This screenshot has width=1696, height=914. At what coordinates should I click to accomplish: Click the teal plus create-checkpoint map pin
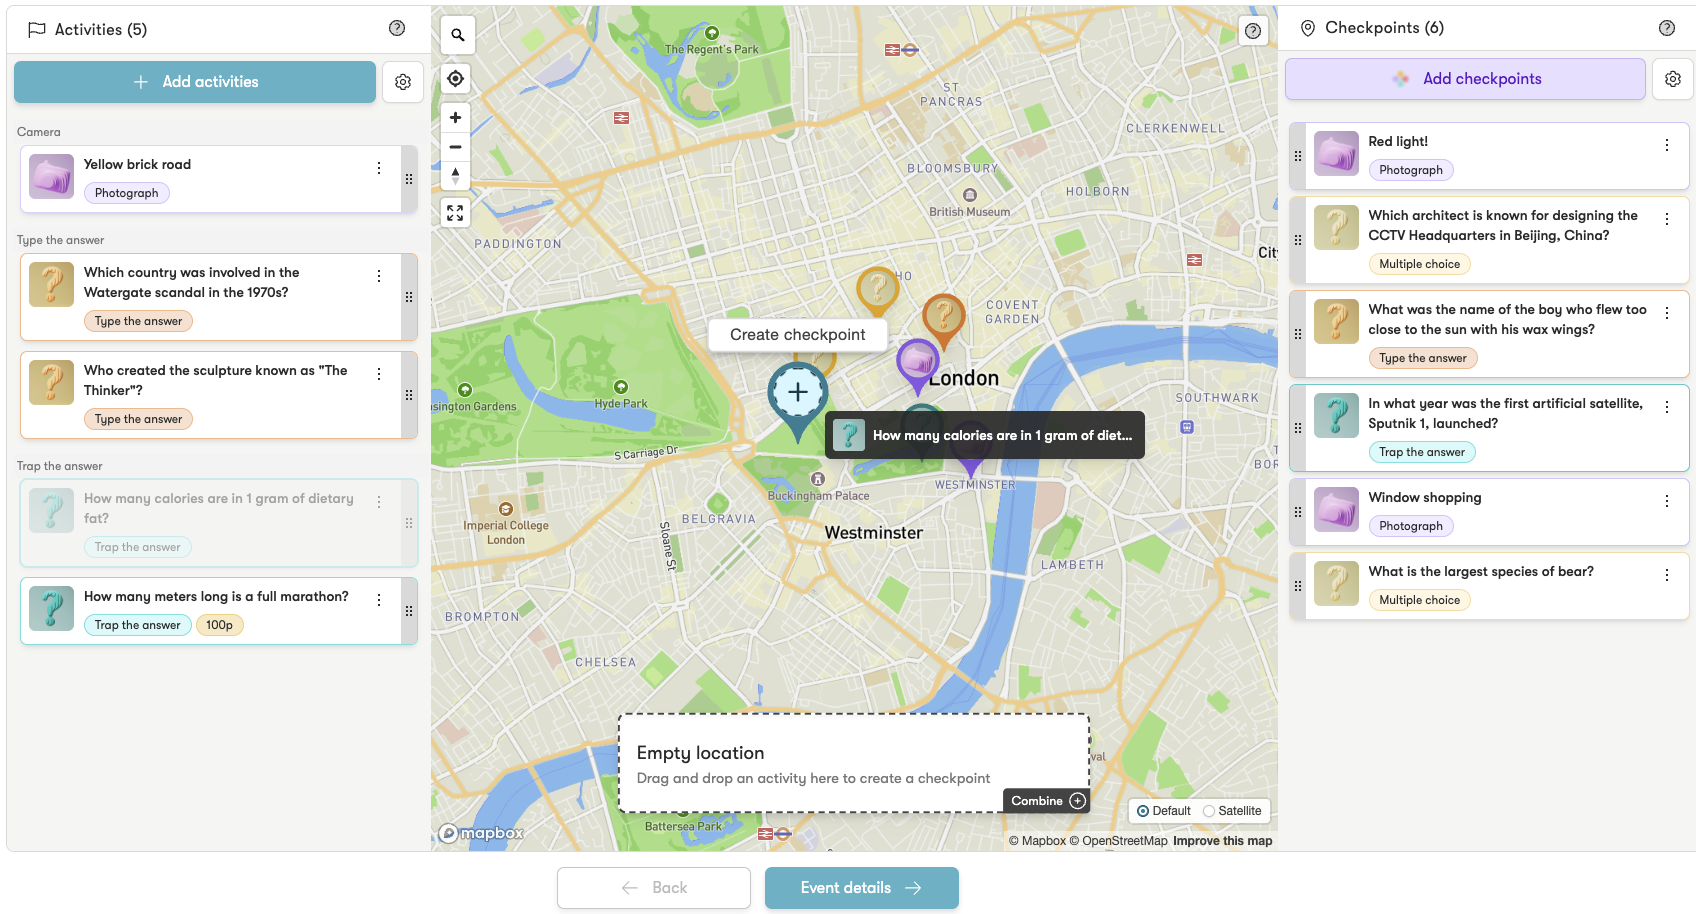point(798,393)
